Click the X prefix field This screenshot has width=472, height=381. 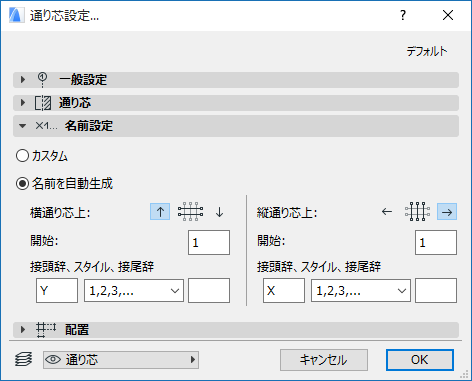[284, 291]
